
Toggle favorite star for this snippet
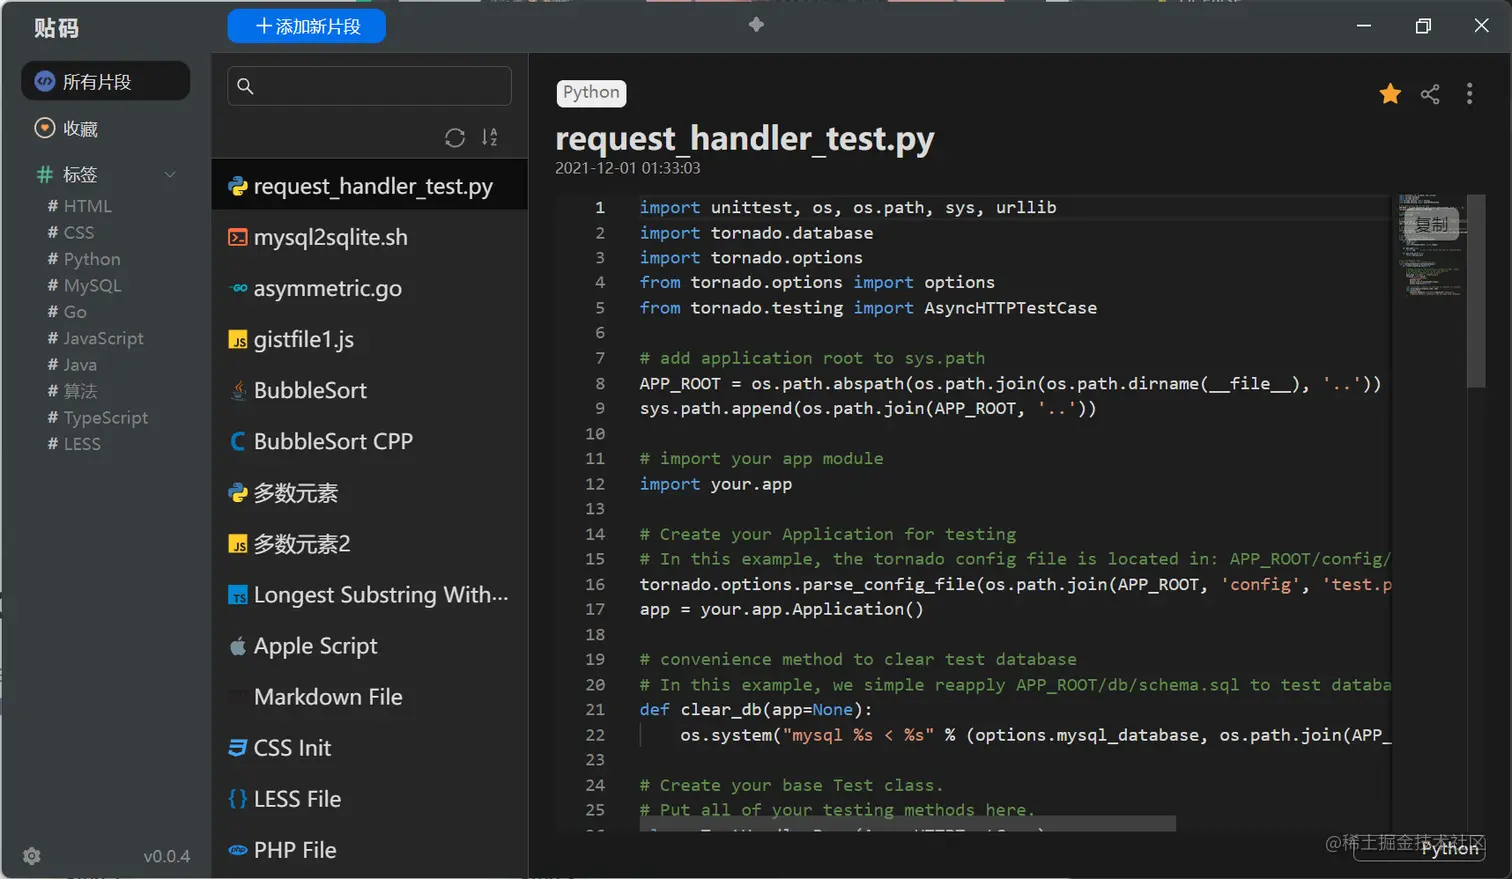1390,94
